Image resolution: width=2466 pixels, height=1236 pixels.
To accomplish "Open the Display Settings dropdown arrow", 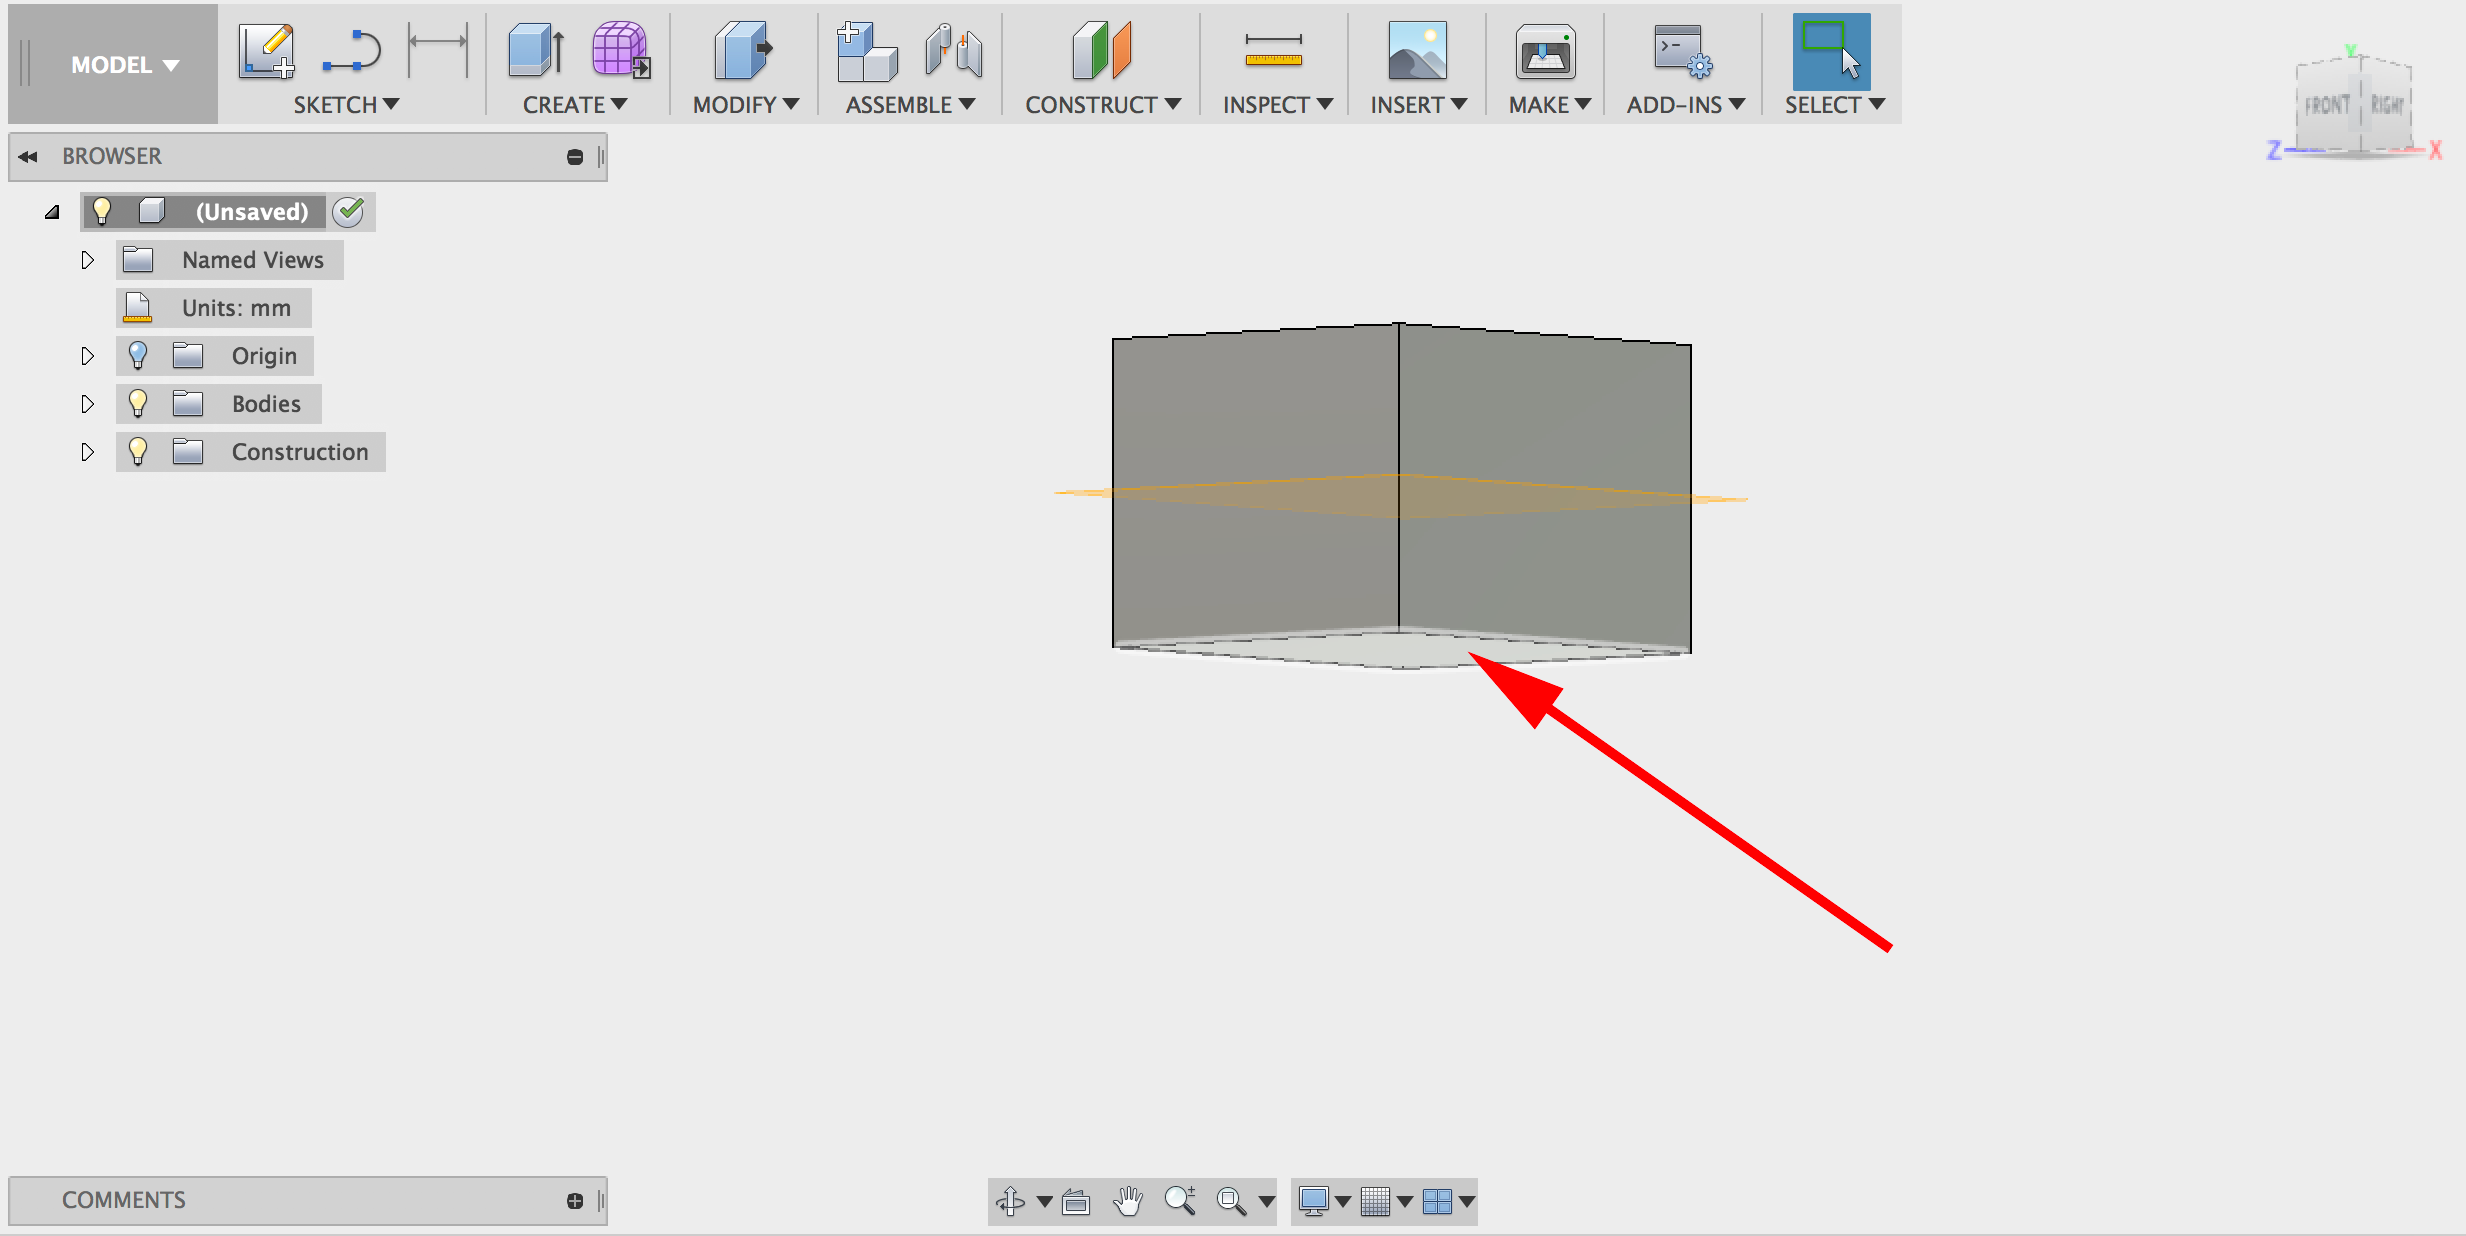I will tap(1343, 1201).
